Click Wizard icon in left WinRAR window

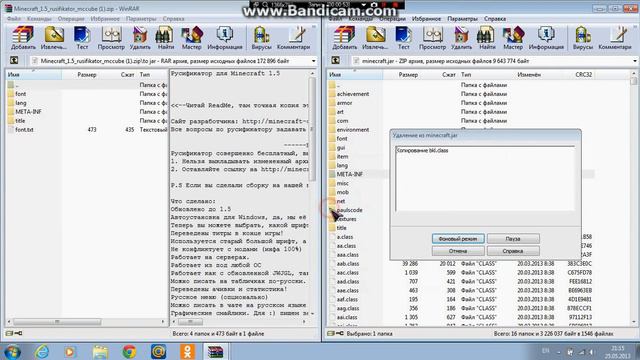pos(191,38)
